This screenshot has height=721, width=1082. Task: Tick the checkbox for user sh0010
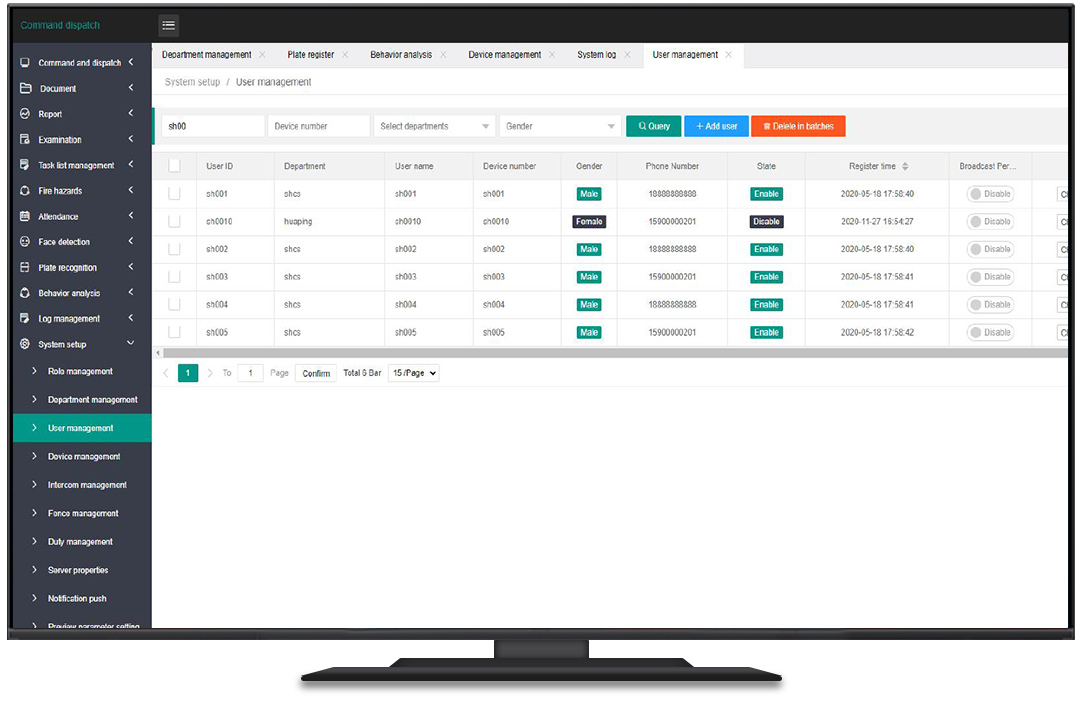[x=174, y=221]
